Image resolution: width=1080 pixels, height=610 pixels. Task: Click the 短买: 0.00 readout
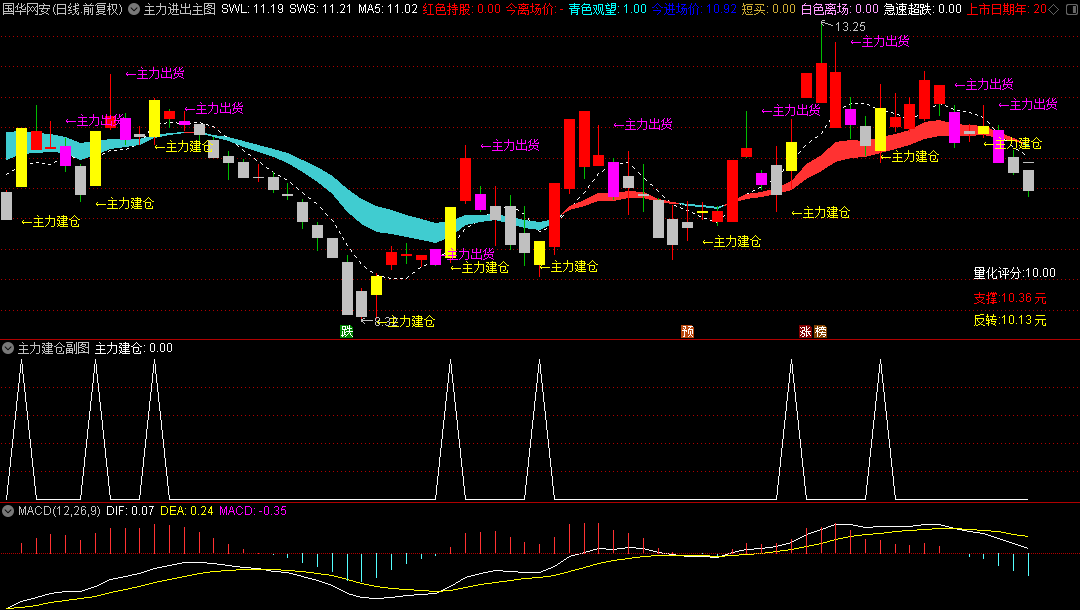click(769, 10)
